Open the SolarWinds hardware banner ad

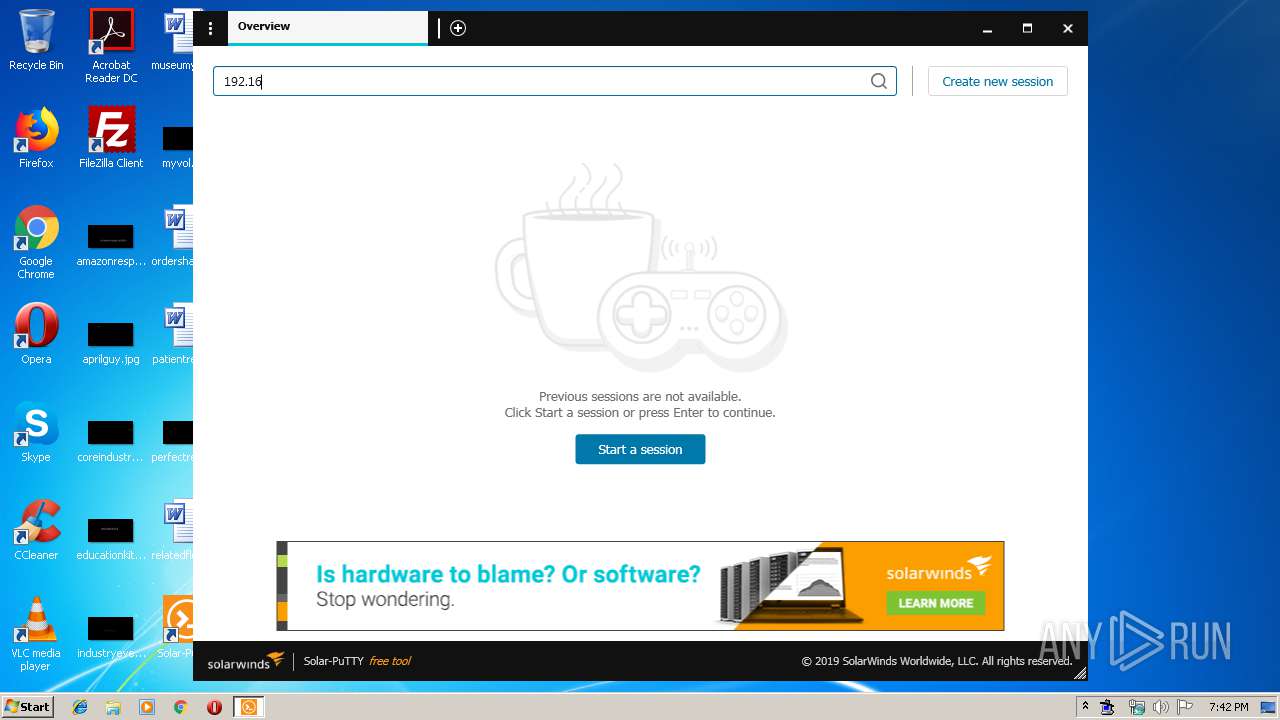[640, 586]
